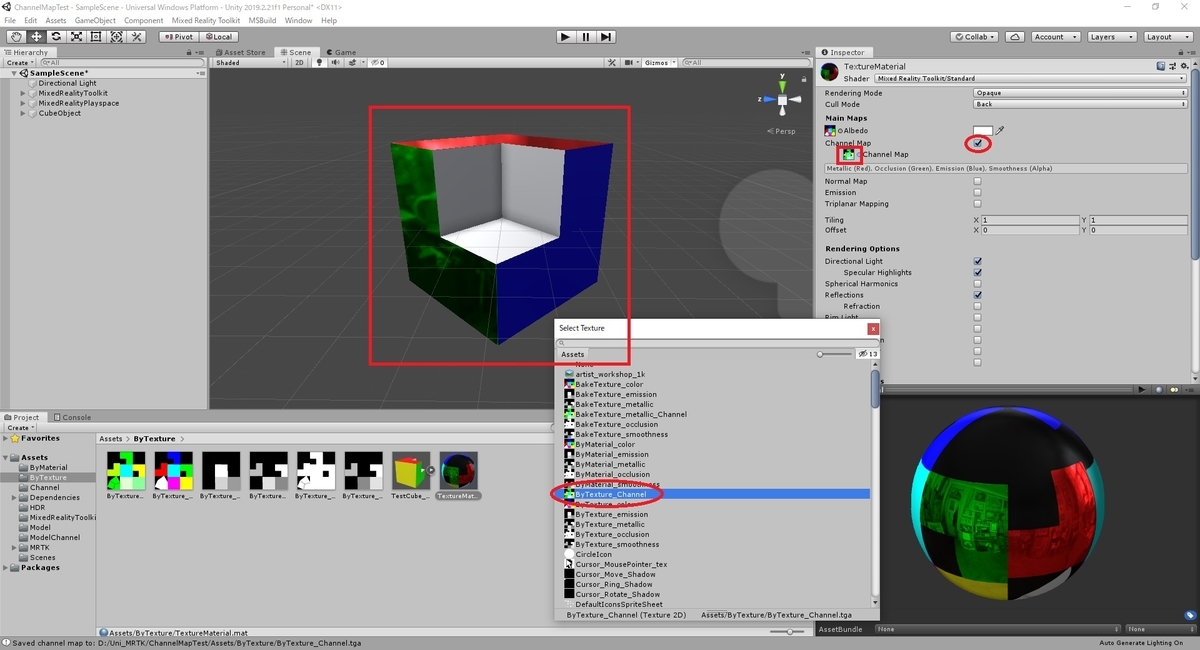The image size is (1200, 650).
Task: Click the Pause button
Action: pos(586,37)
